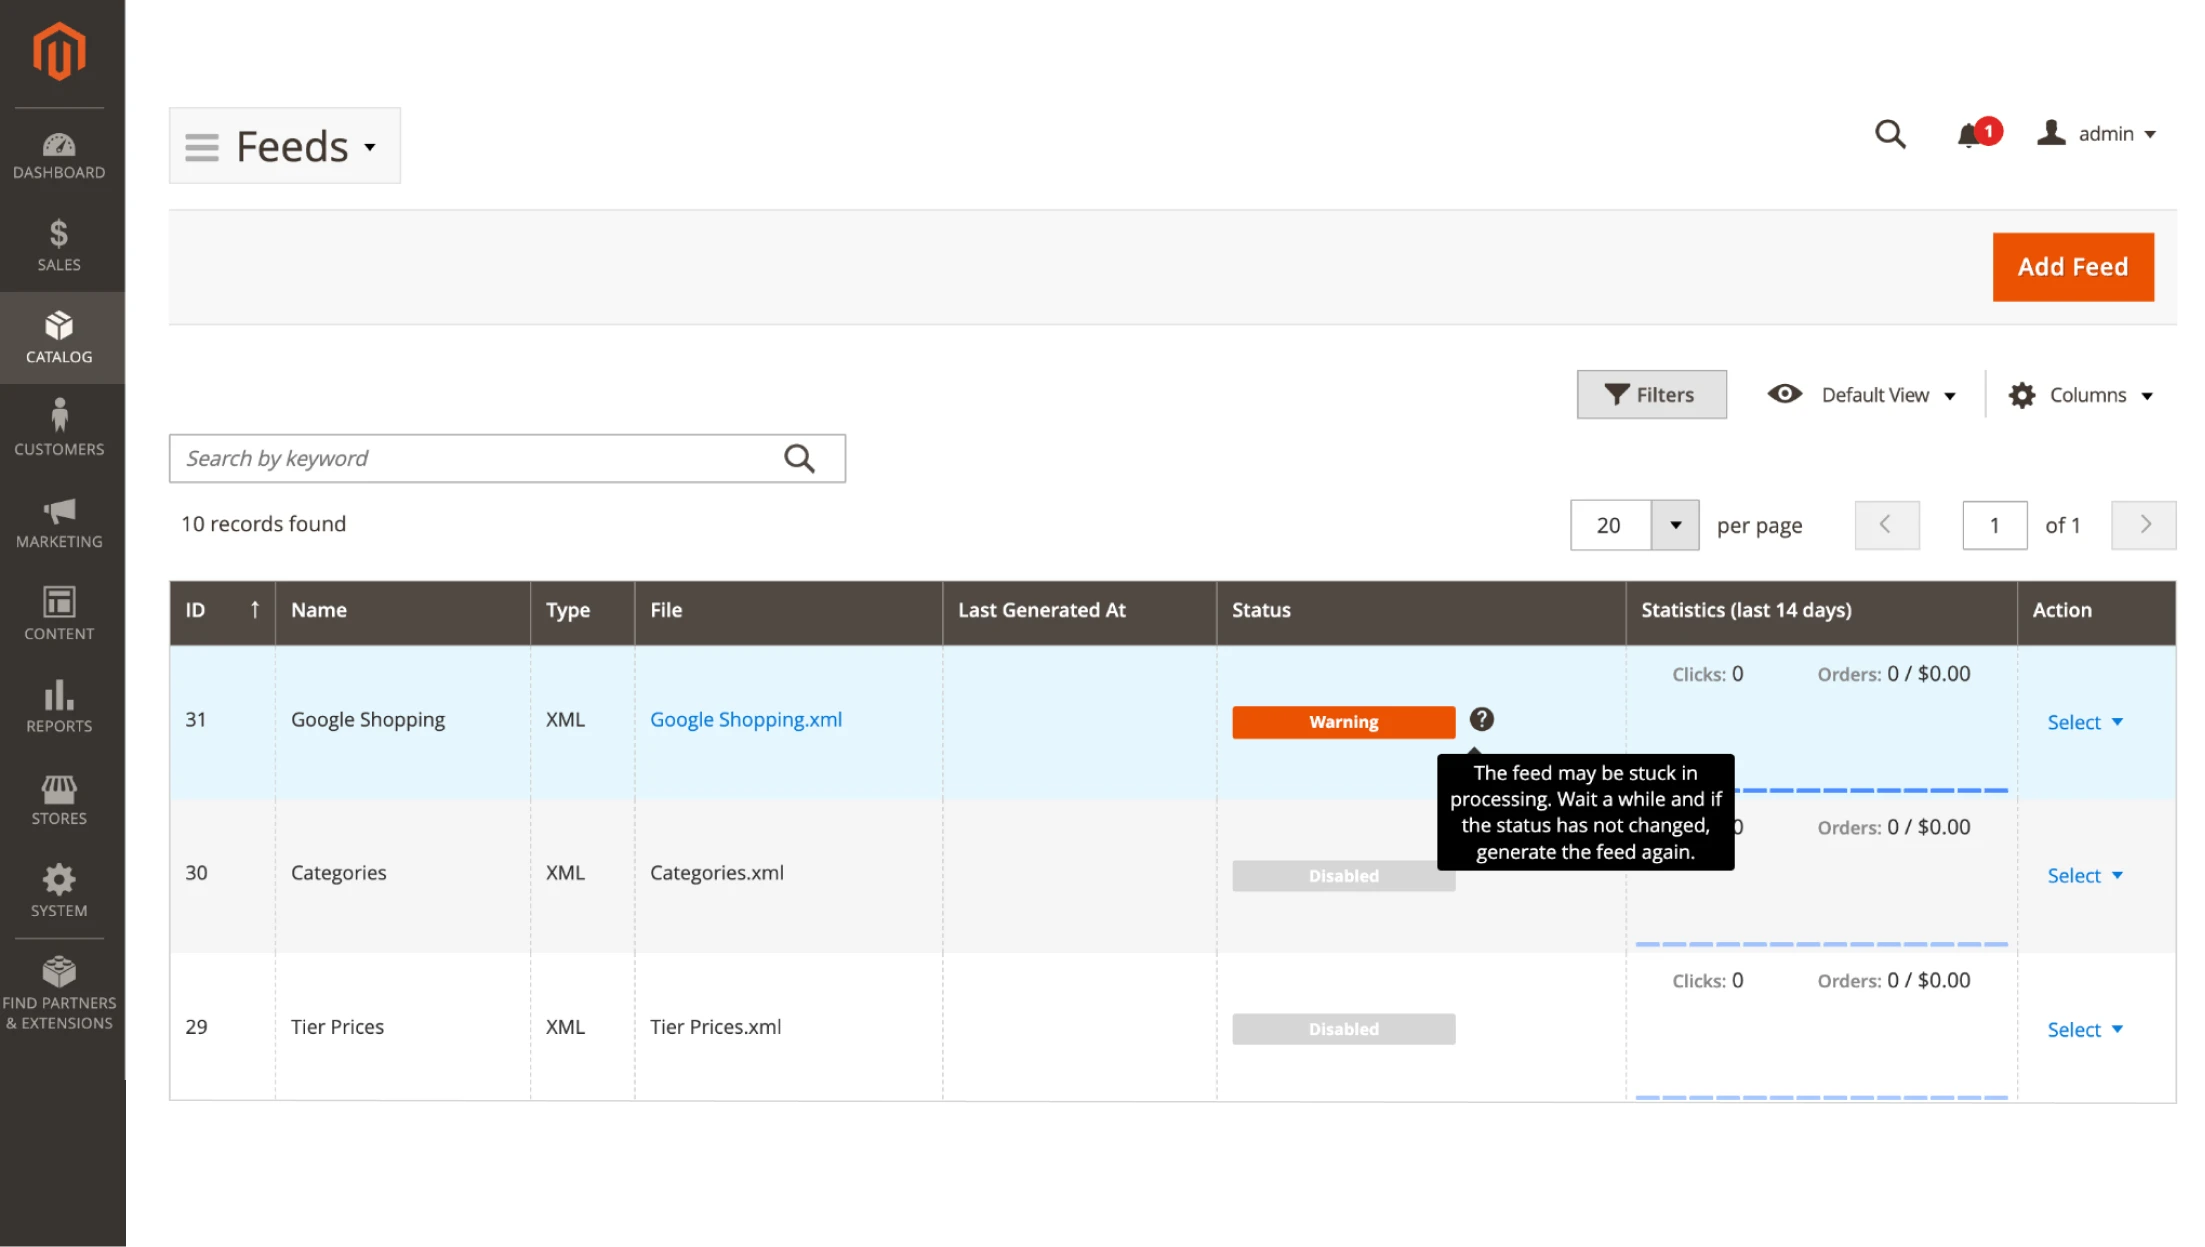Open the admin account menu
This screenshot has width=2205, height=1247.
(x=2097, y=134)
